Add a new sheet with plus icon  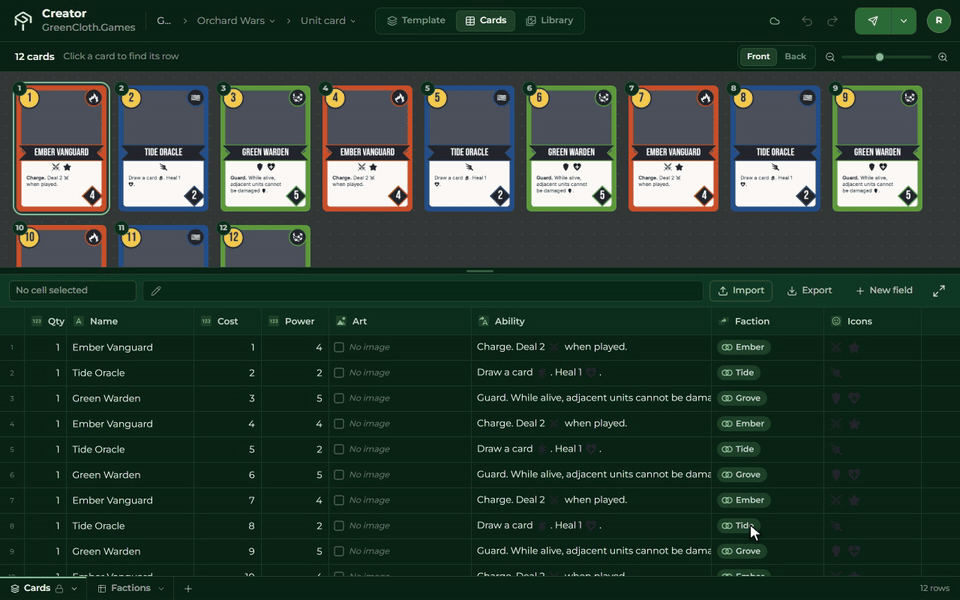(x=188, y=588)
